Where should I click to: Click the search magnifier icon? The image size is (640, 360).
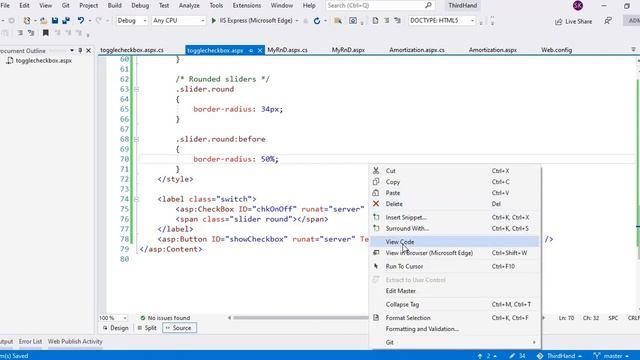click(428, 5)
